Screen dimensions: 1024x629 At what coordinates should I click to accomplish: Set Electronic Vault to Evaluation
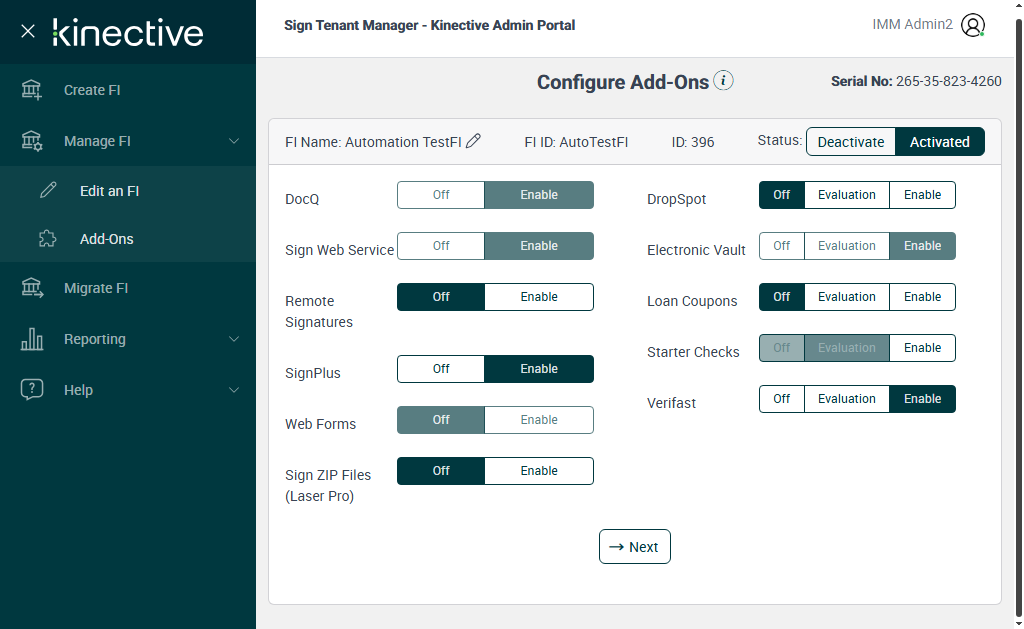846,246
